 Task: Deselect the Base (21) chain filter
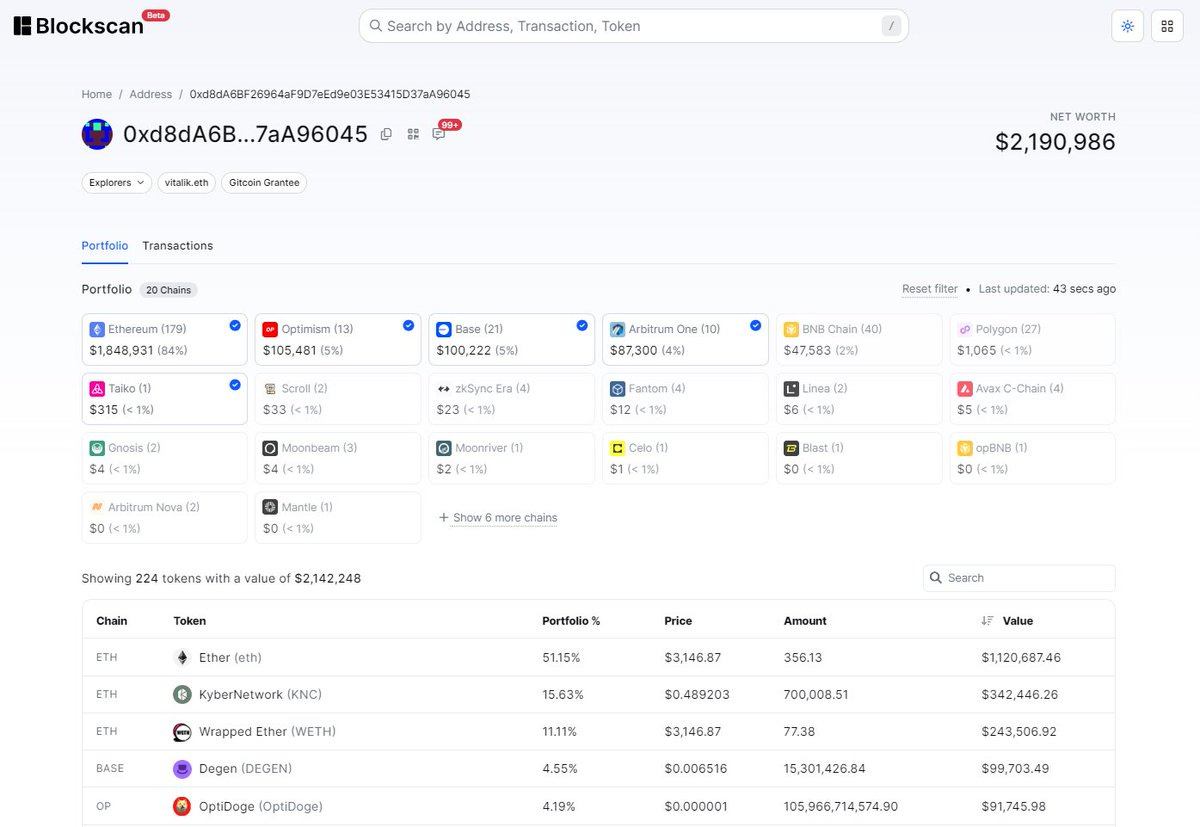click(512, 340)
